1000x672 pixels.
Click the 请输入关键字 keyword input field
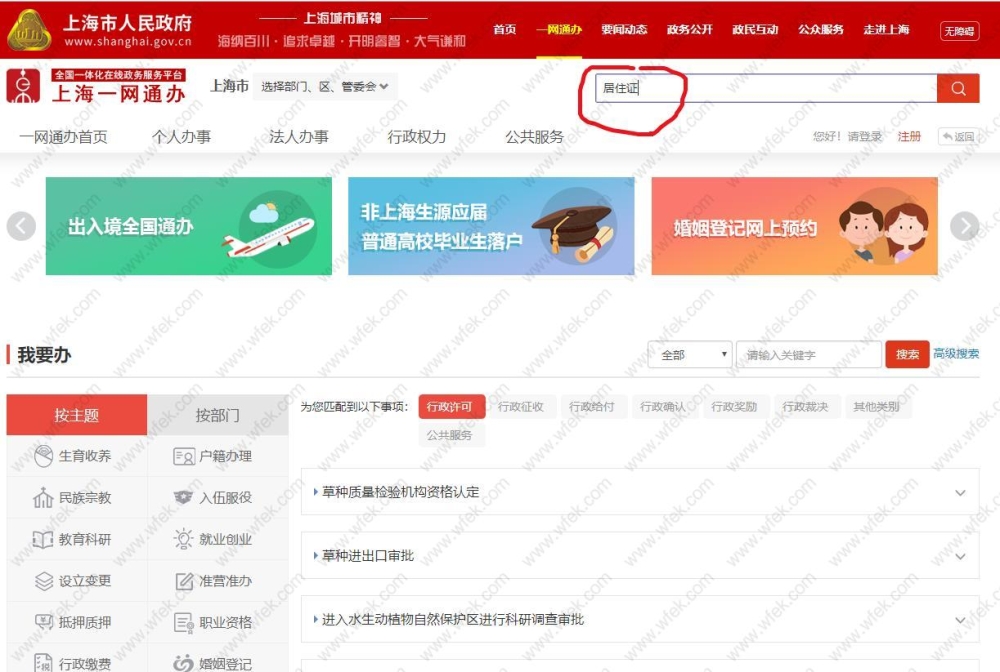pos(809,354)
